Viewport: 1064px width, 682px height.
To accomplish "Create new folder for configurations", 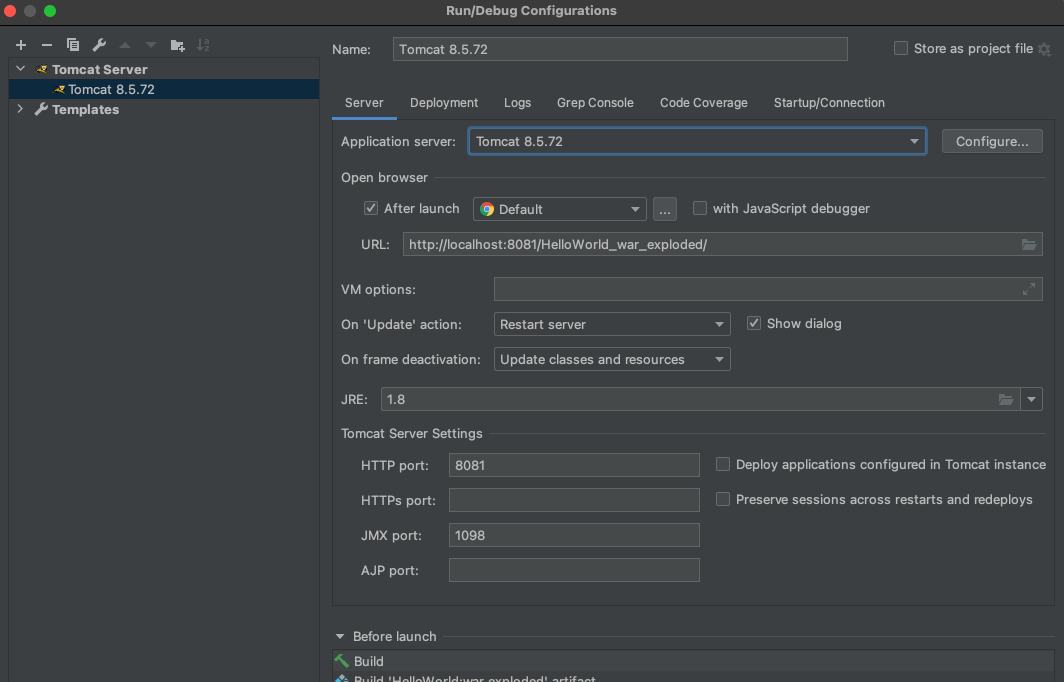I will [x=177, y=45].
